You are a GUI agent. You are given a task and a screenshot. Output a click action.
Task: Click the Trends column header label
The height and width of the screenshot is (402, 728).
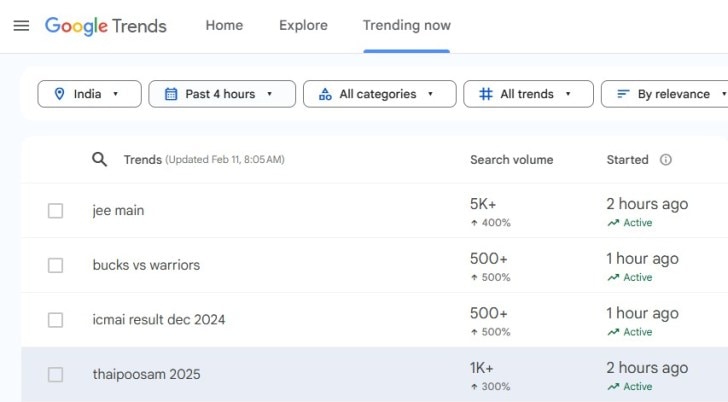point(143,160)
